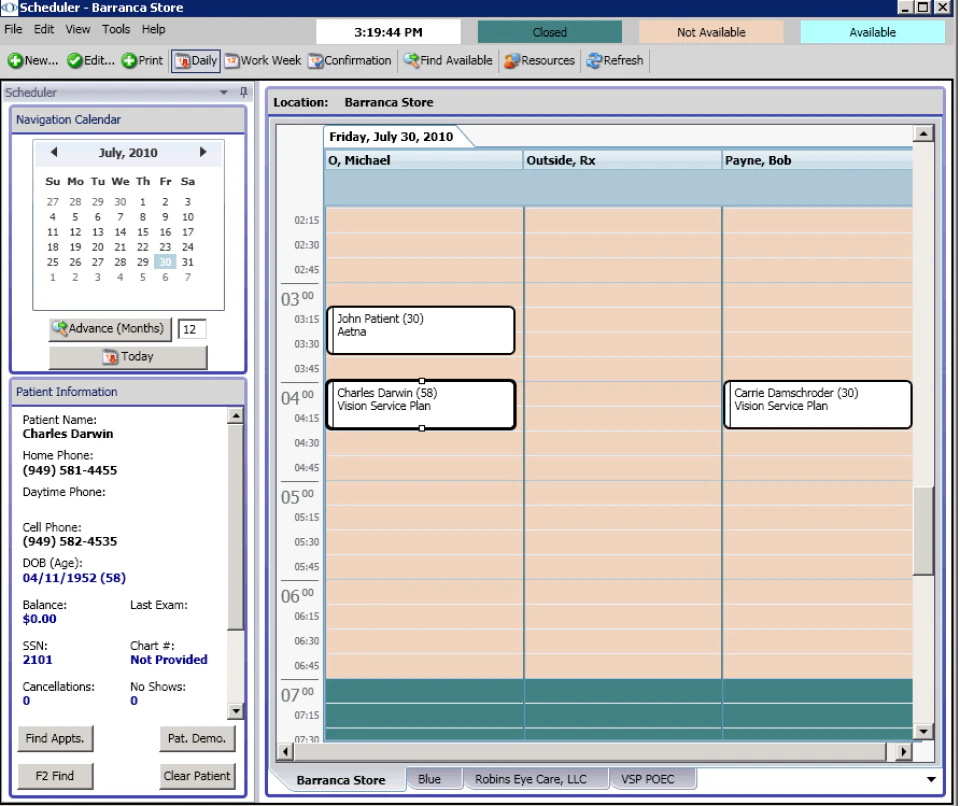Collapse the Scheduler panel
The image size is (960, 806).
click(224, 92)
